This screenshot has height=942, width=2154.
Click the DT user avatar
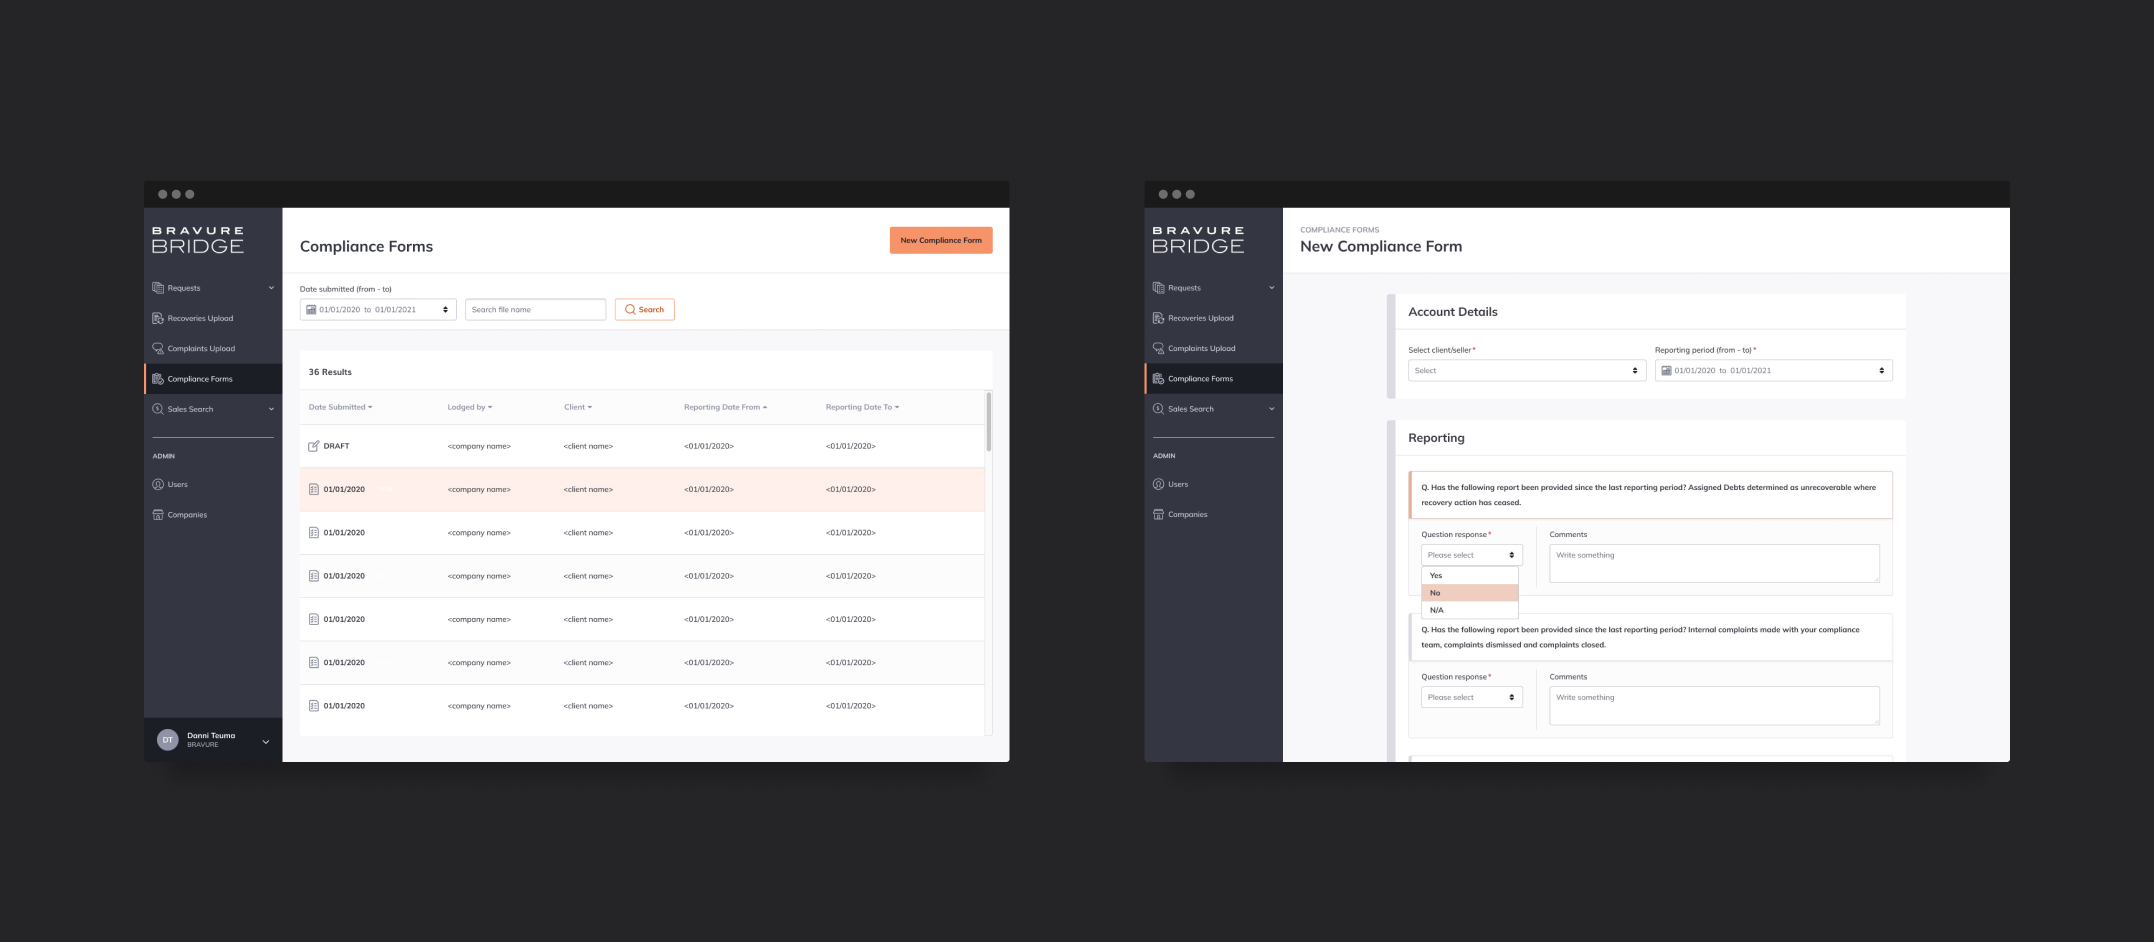[167, 740]
